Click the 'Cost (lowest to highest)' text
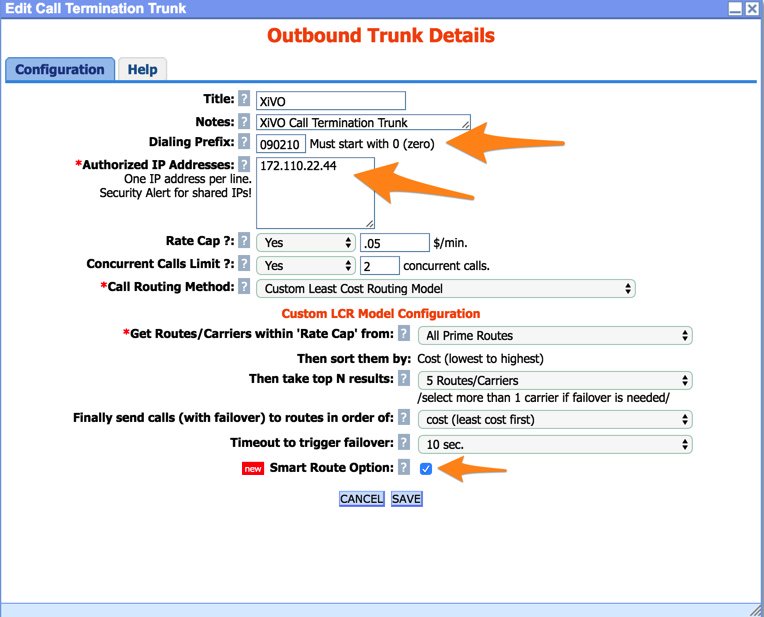 click(480, 359)
